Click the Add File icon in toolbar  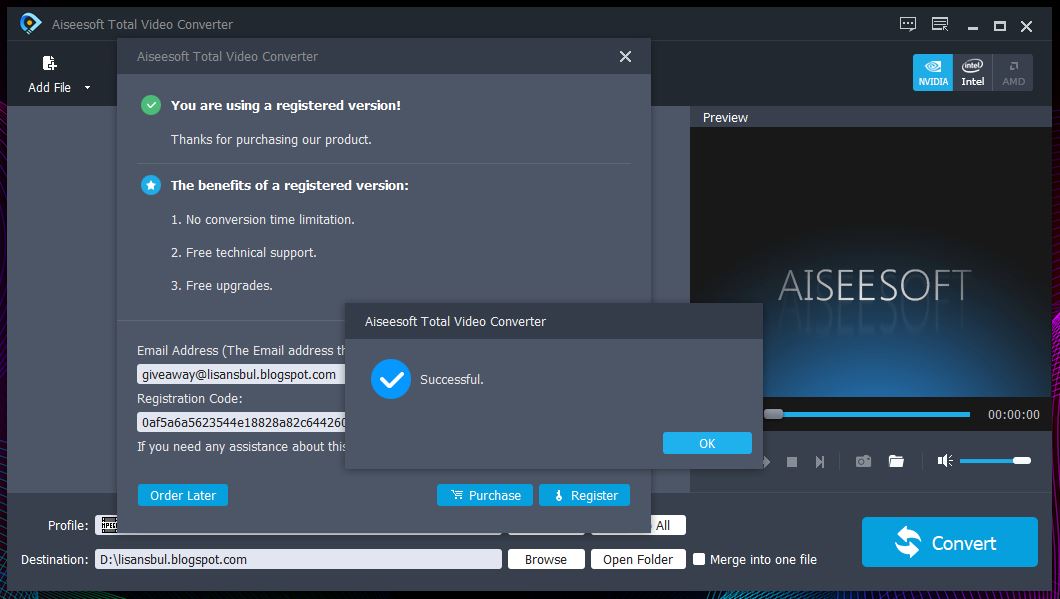(47, 62)
